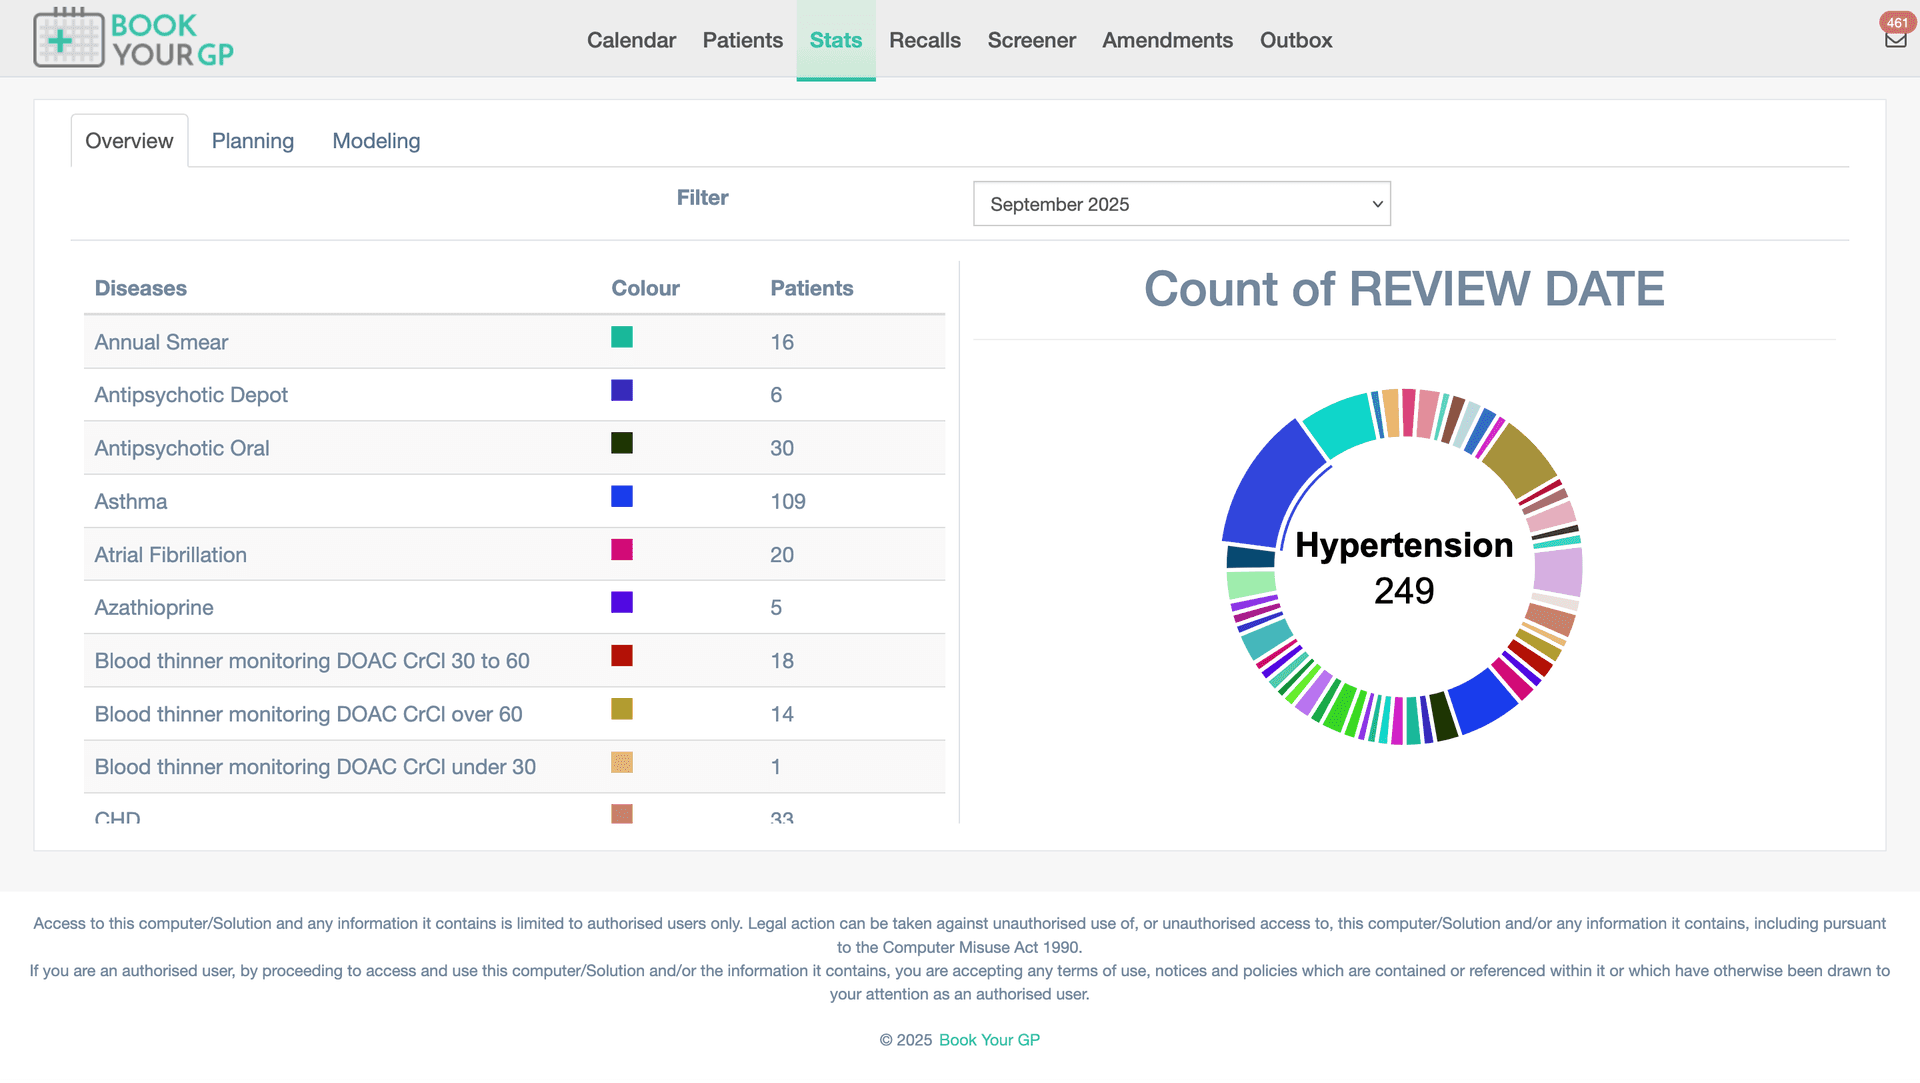The image size is (1920, 1083).
Task: Click the Asthma blue colour swatch
Action: [622, 496]
